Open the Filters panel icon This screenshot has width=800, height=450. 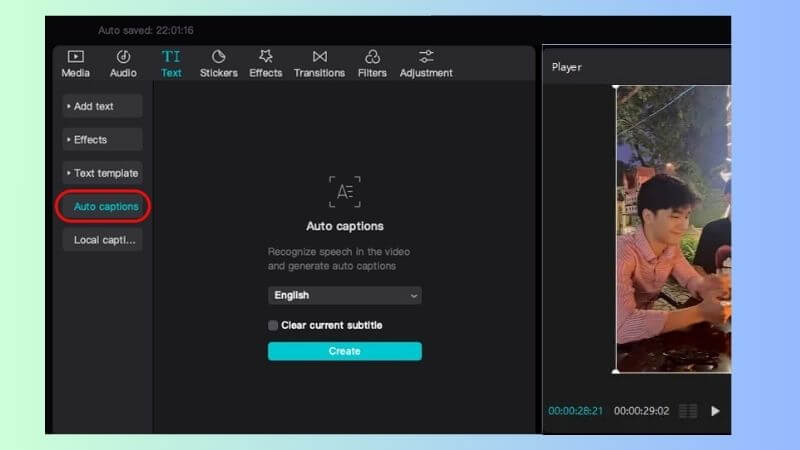point(372,57)
